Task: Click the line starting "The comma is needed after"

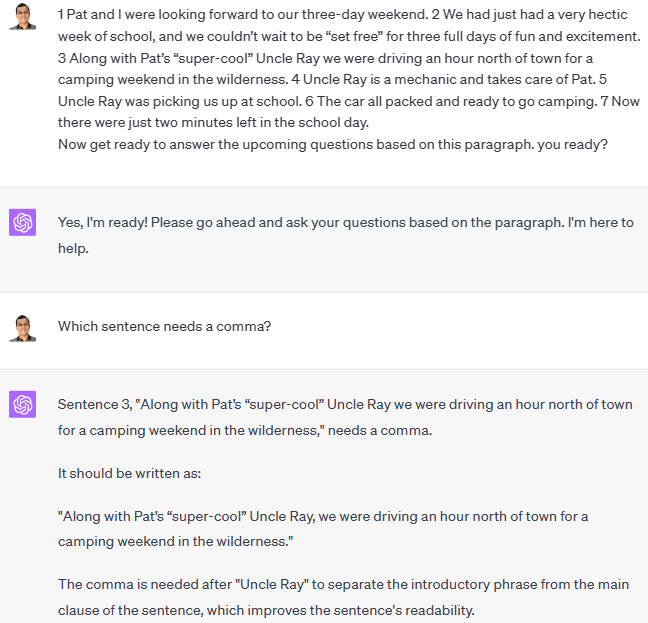Action: coord(343,585)
